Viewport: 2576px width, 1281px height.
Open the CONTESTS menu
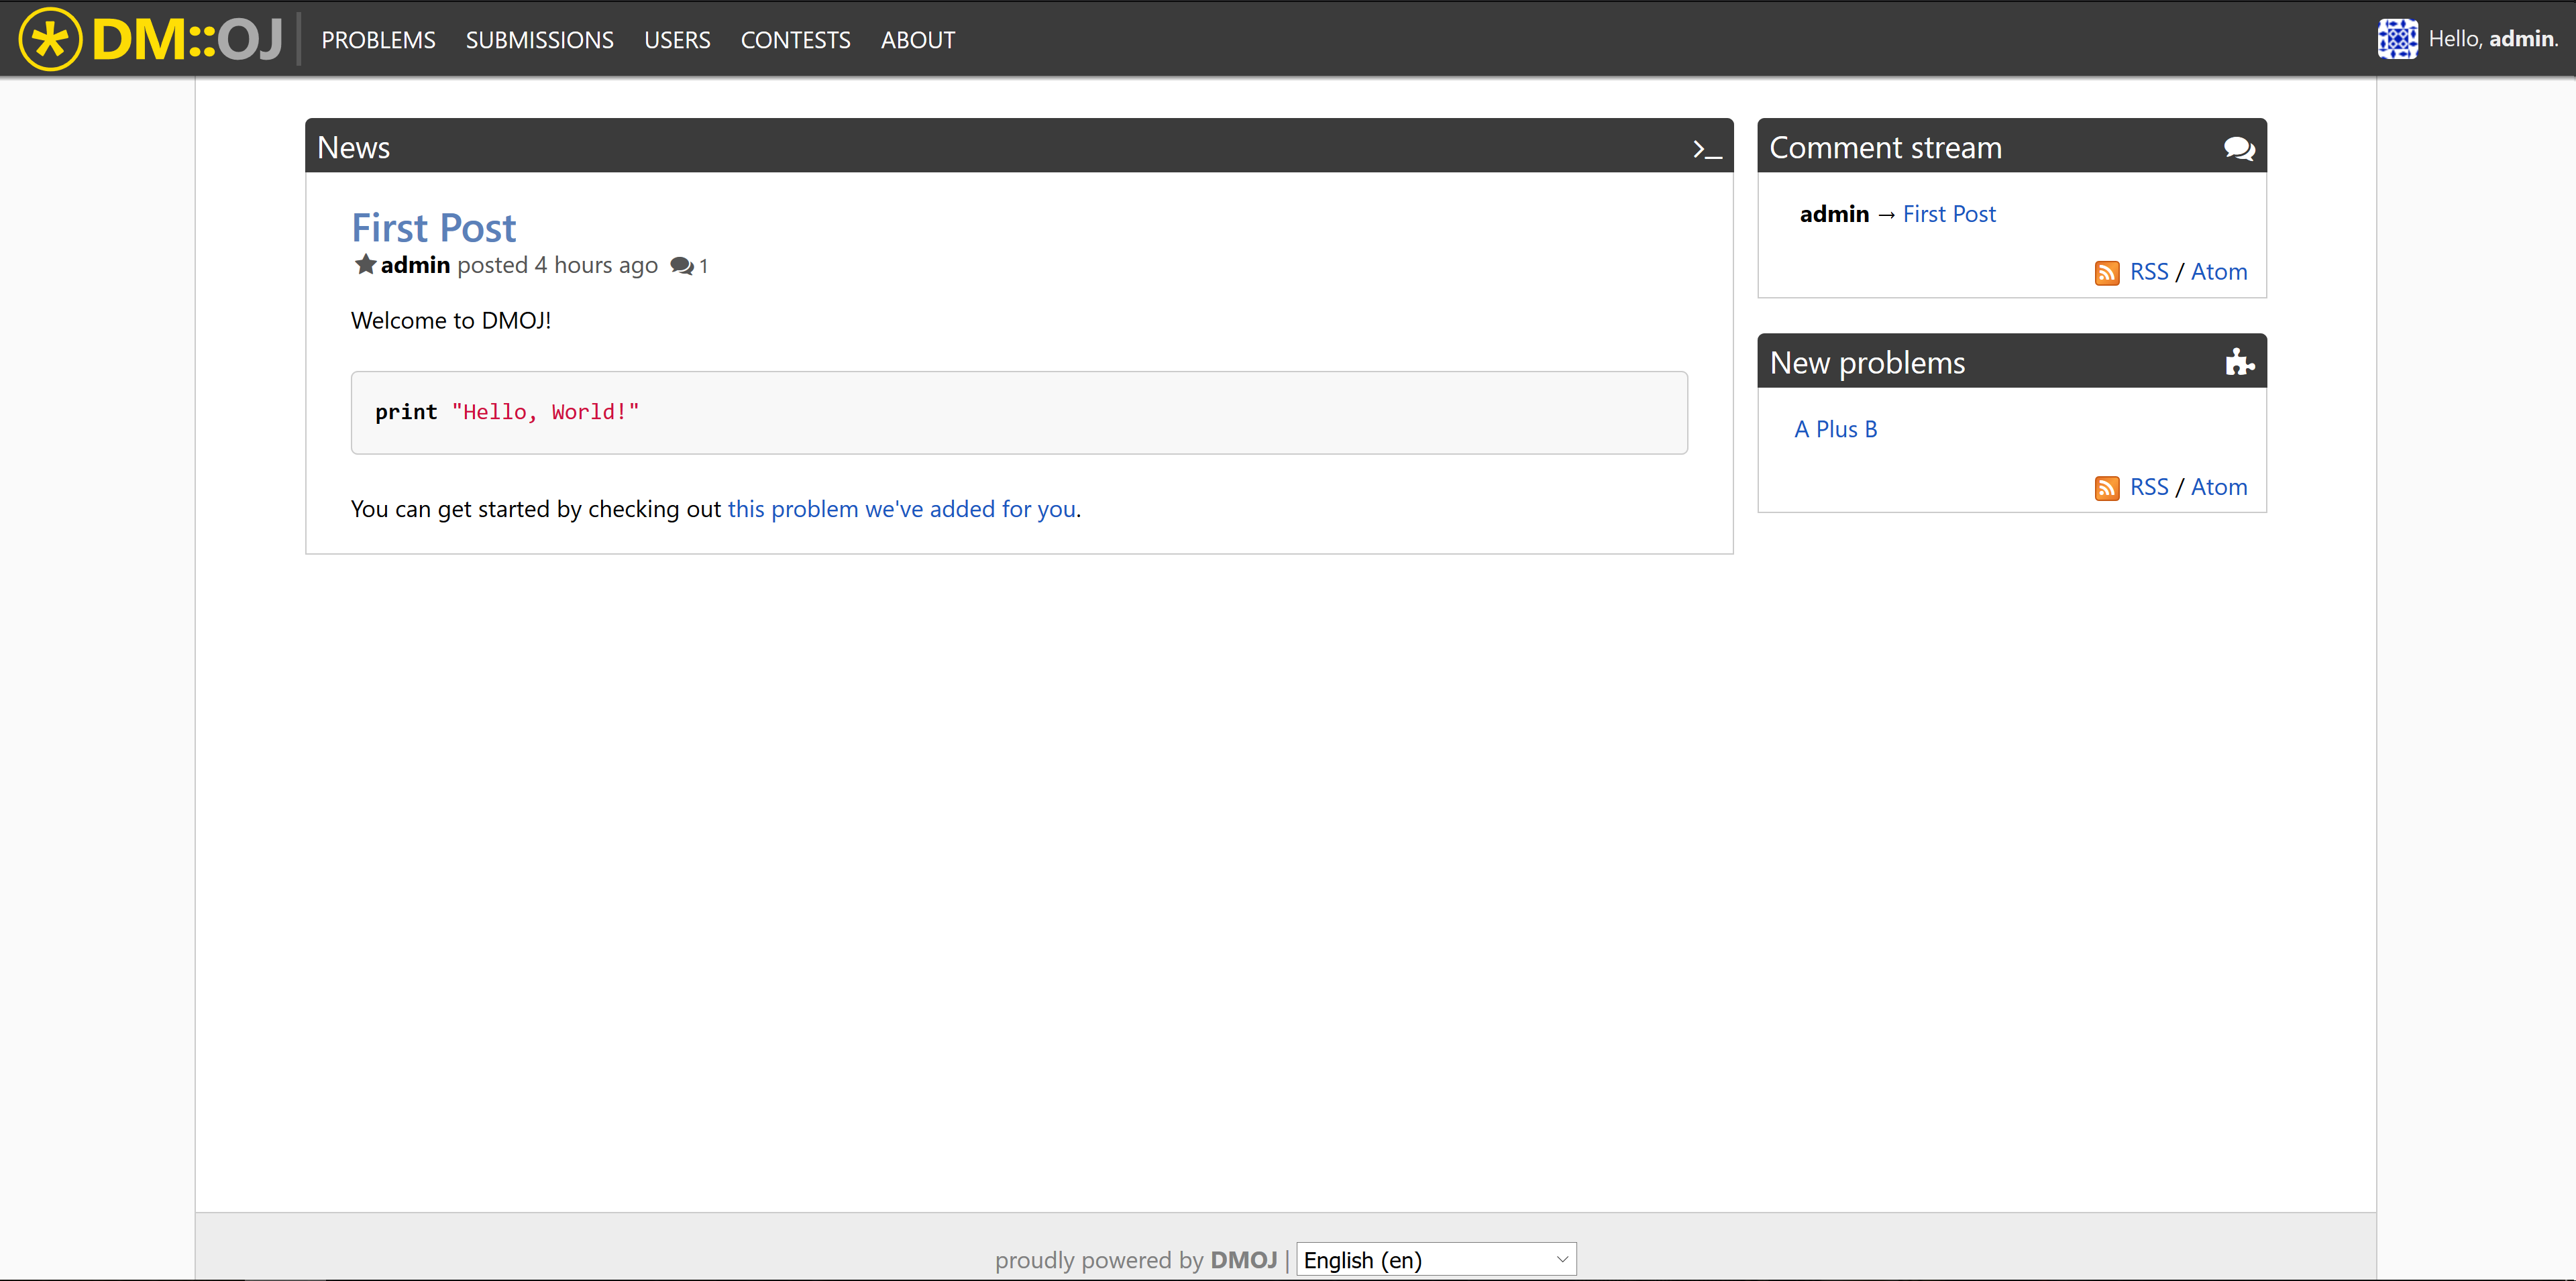pos(795,40)
